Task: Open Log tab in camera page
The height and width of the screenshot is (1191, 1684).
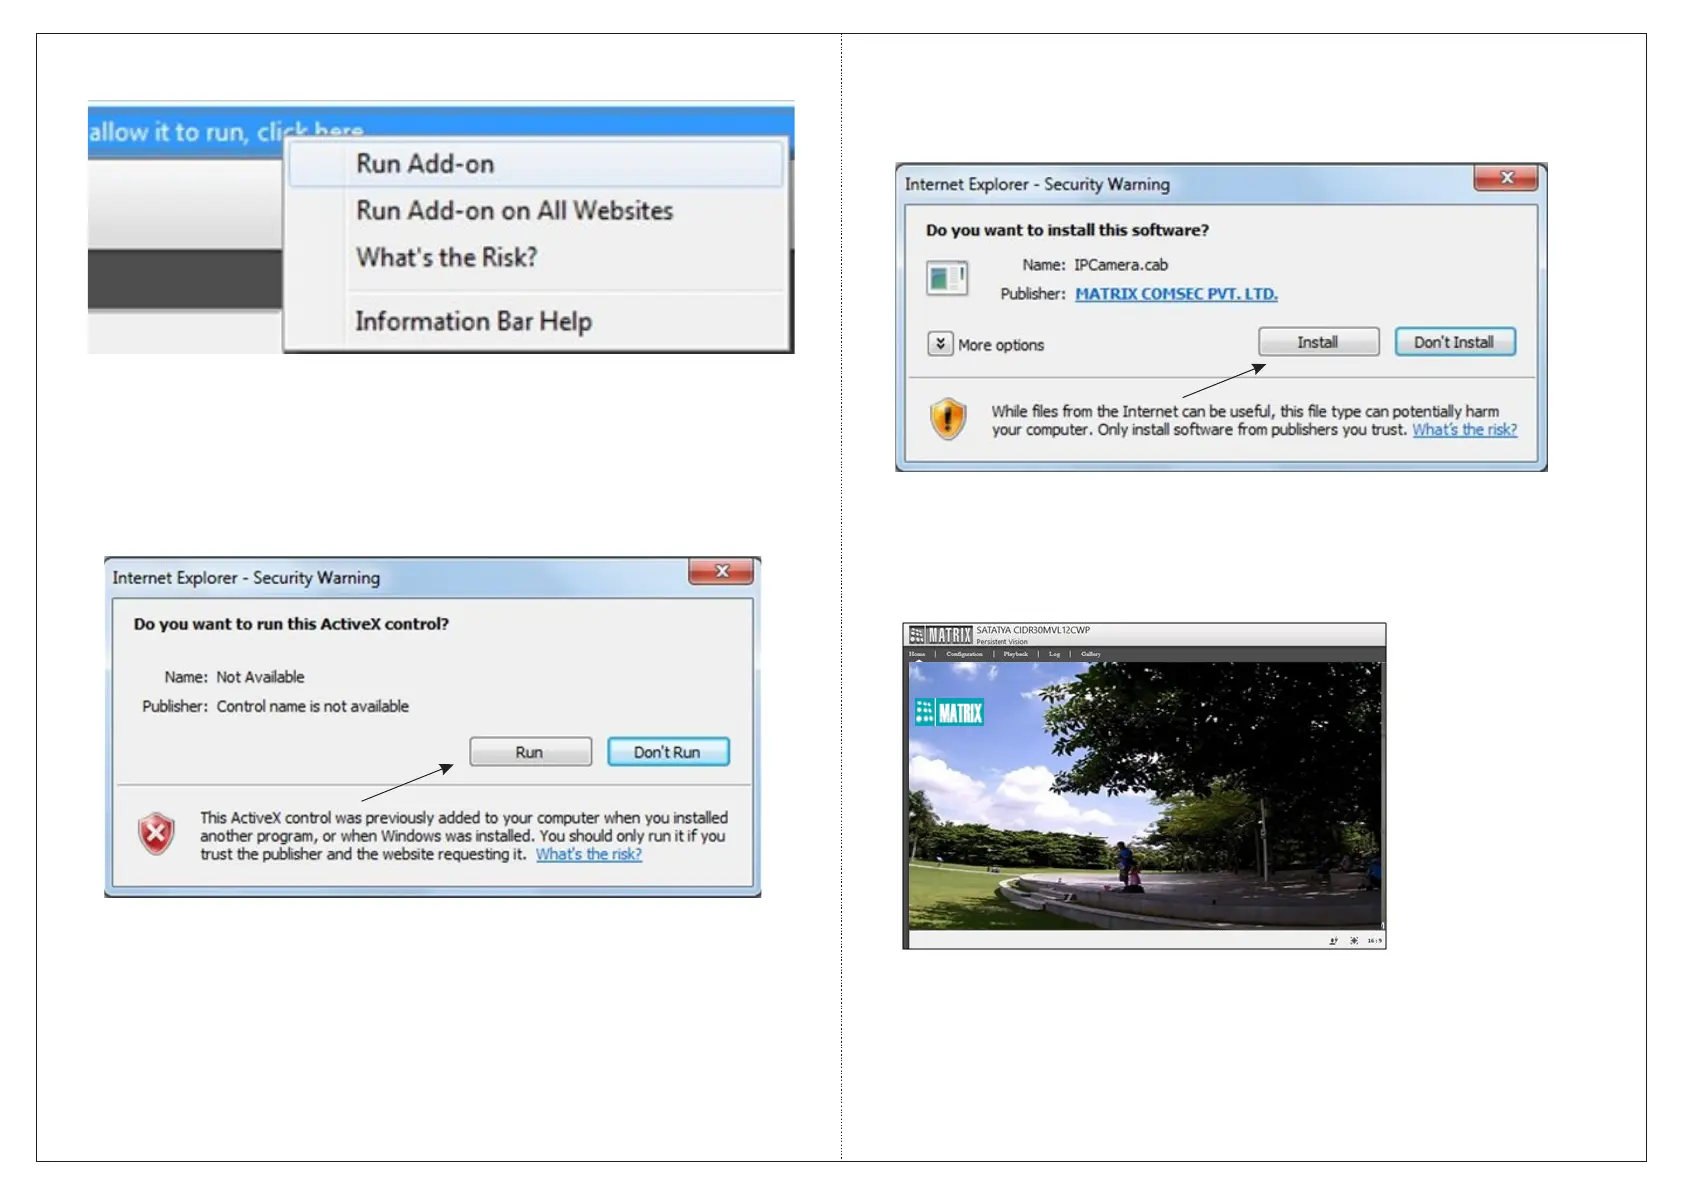Action: point(1054,654)
